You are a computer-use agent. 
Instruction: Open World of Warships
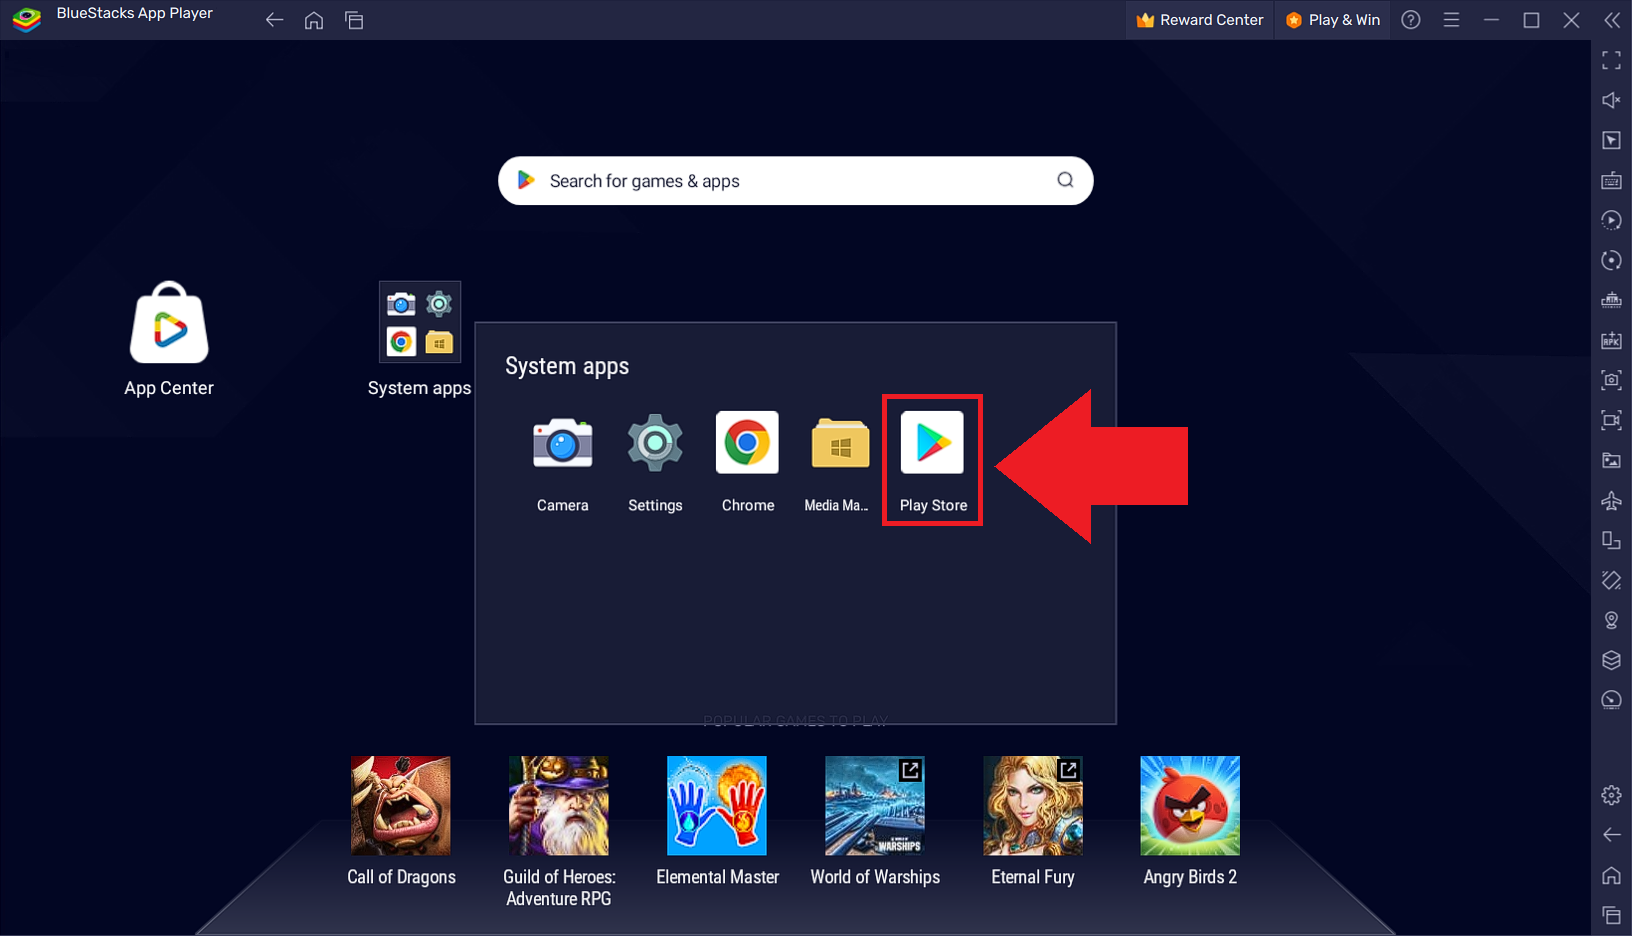click(875, 806)
